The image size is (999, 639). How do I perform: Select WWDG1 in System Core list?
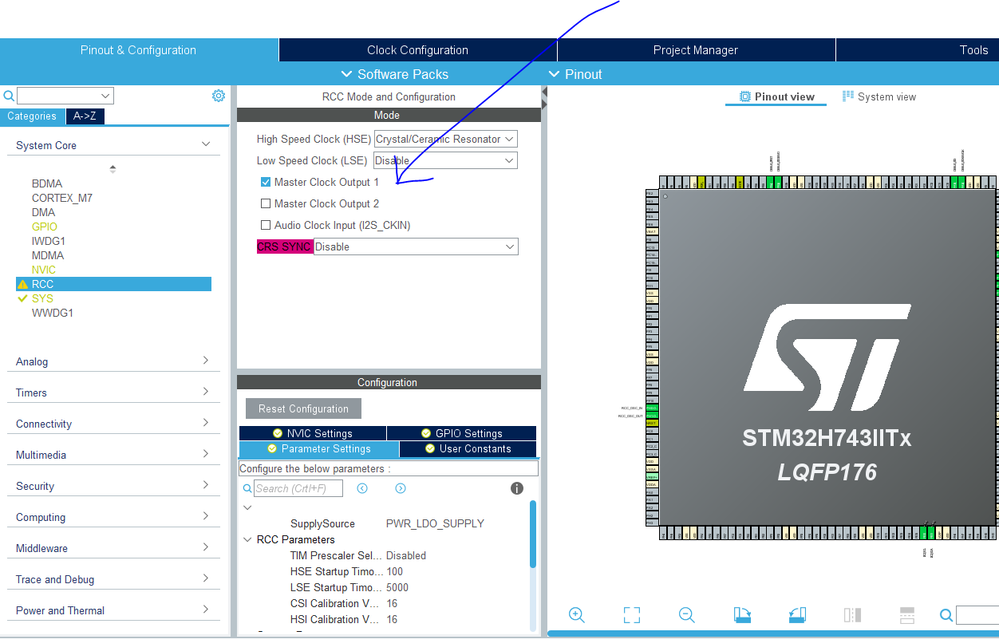click(52, 313)
